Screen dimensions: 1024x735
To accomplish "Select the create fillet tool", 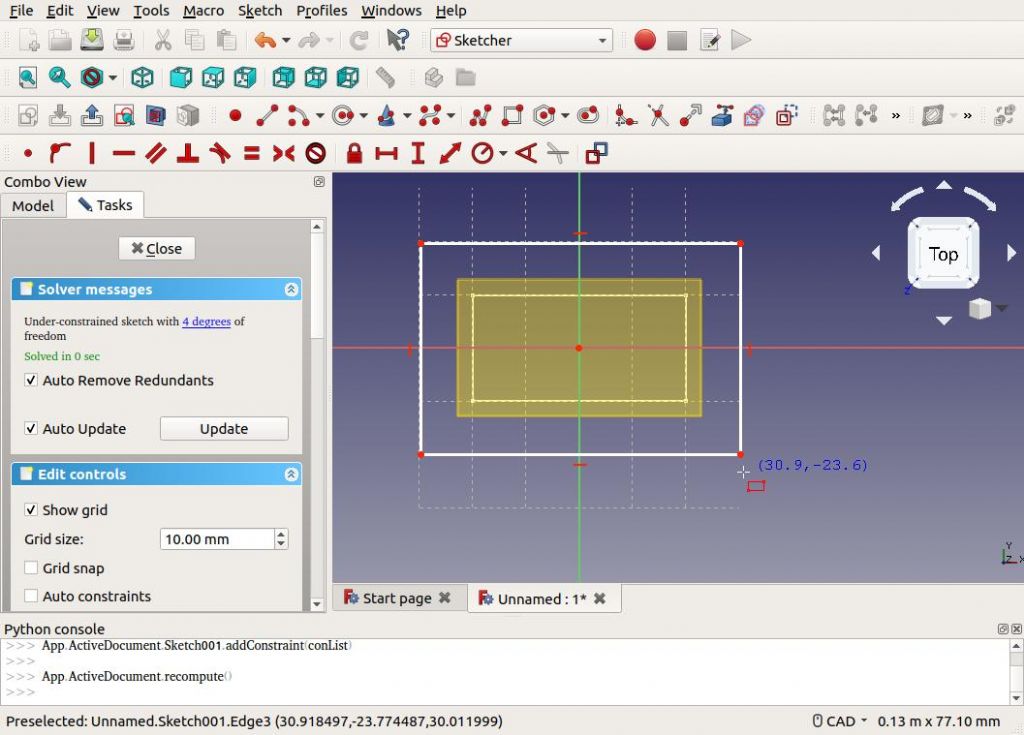I will [626, 116].
